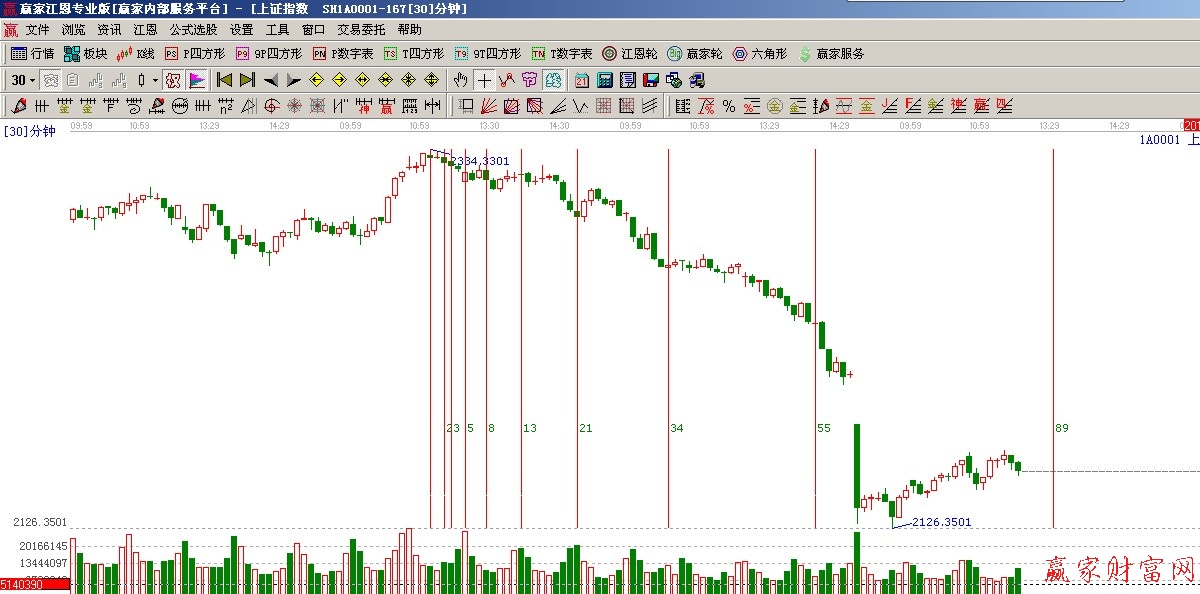1200x594 pixels.
Task: Toggle the 权 price adjustment button
Action: point(172,80)
